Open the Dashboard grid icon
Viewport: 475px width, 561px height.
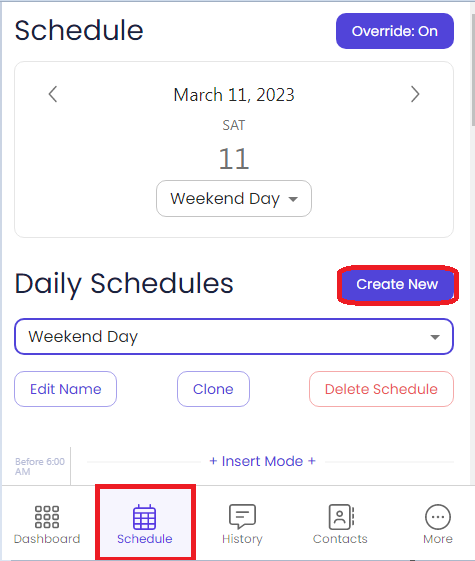coord(47,517)
